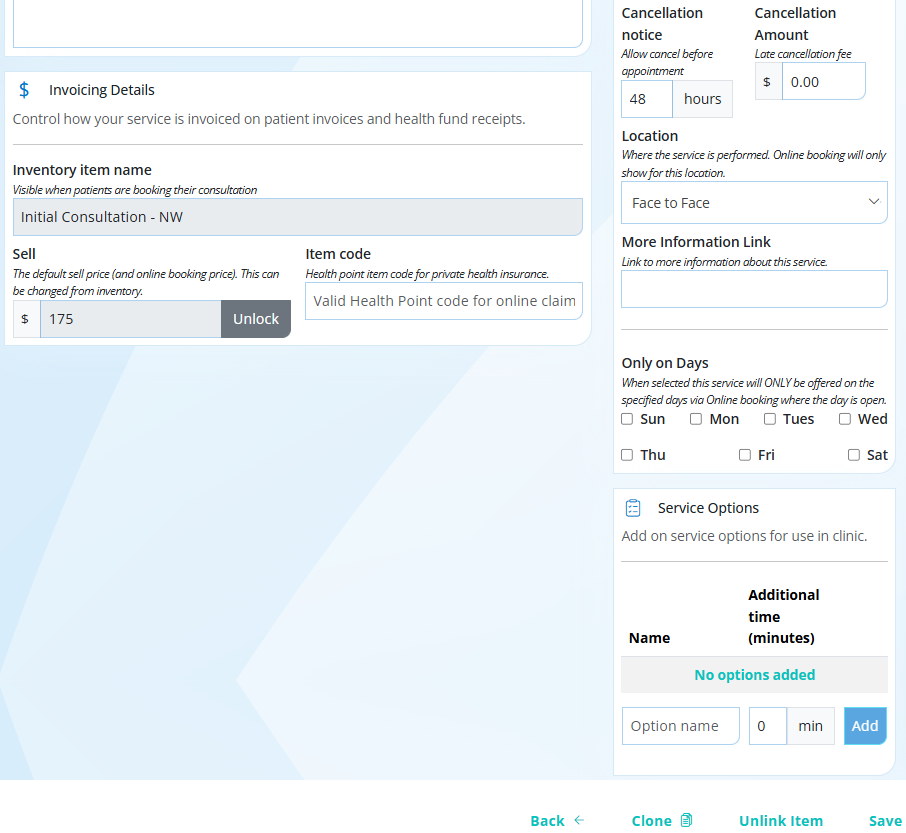Check the Sat checkbox

click(853, 455)
